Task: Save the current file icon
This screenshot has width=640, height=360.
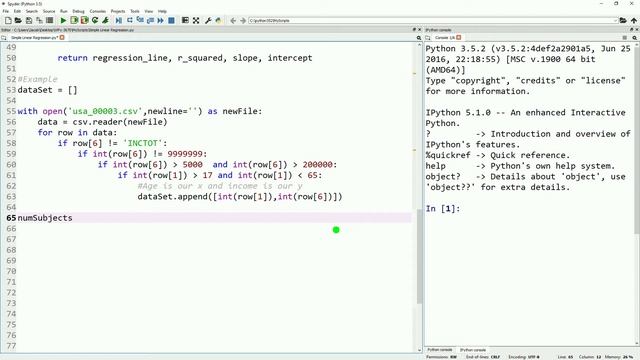Action: pyautogui.click(x=29, y=20)
